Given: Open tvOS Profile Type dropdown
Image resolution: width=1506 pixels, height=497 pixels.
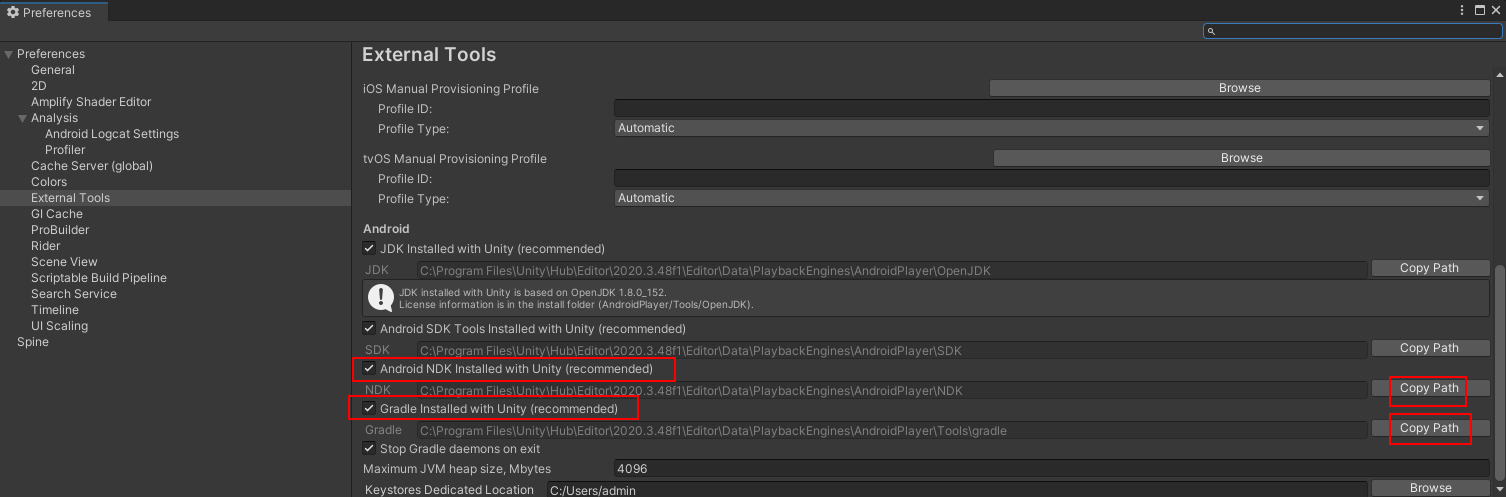Looking at the screenshot, I should click(1052, 198).
